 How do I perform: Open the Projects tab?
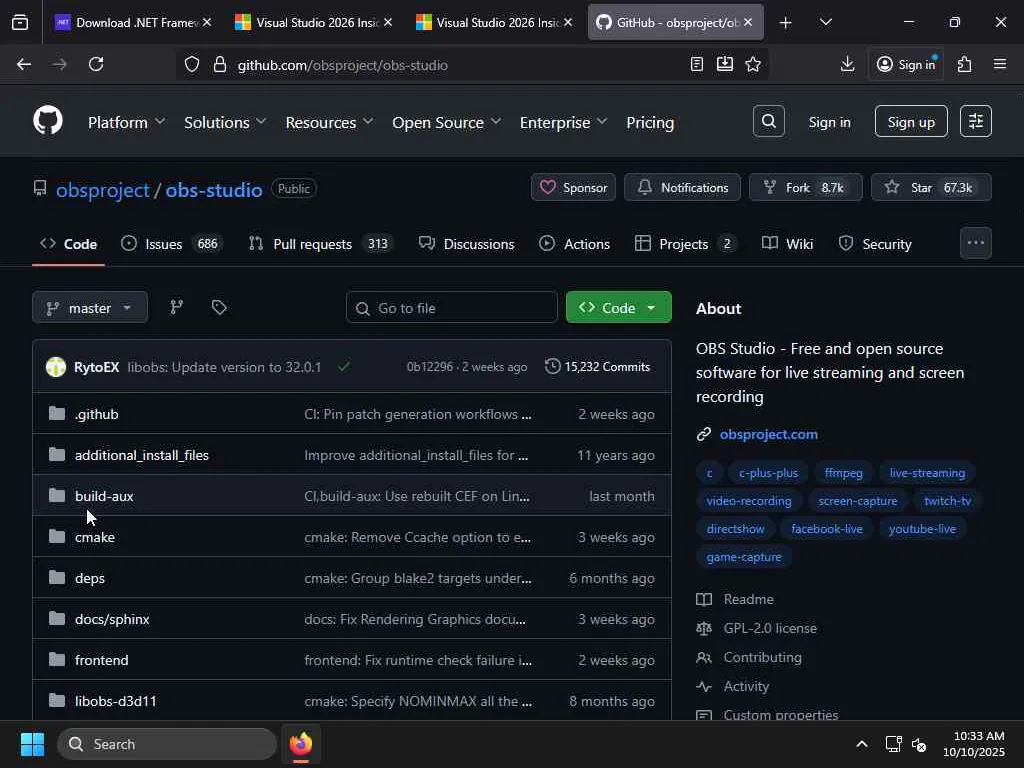(686, 244)
